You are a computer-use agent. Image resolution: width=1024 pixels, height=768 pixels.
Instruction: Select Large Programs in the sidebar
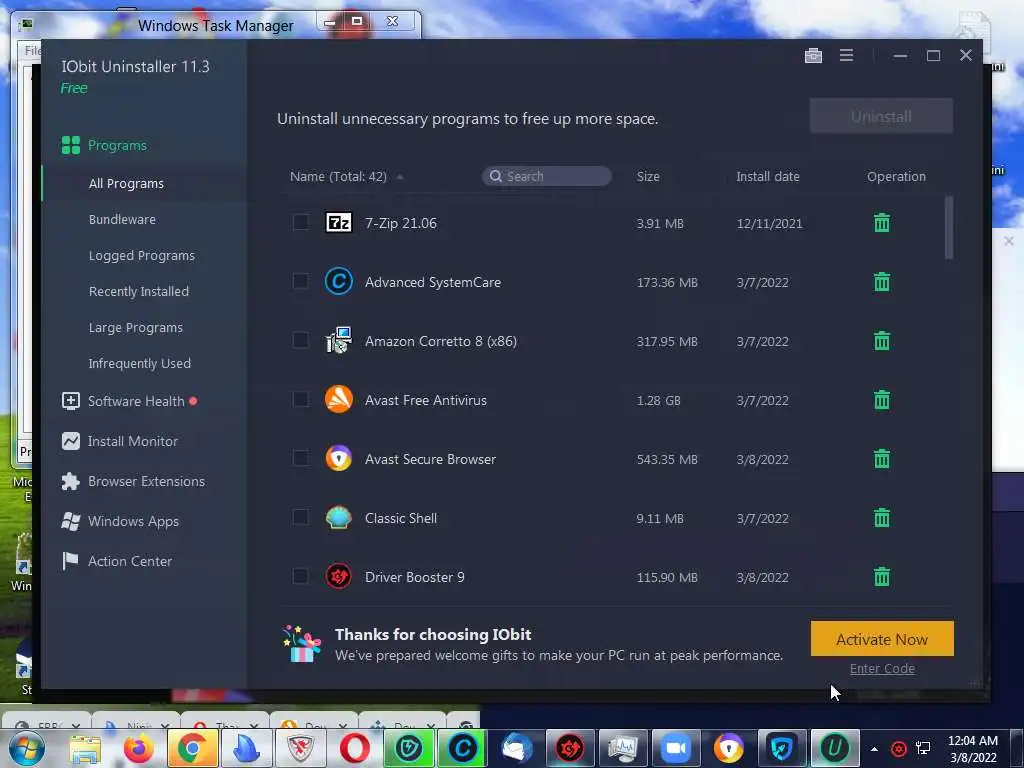click(x=136, y=327)
